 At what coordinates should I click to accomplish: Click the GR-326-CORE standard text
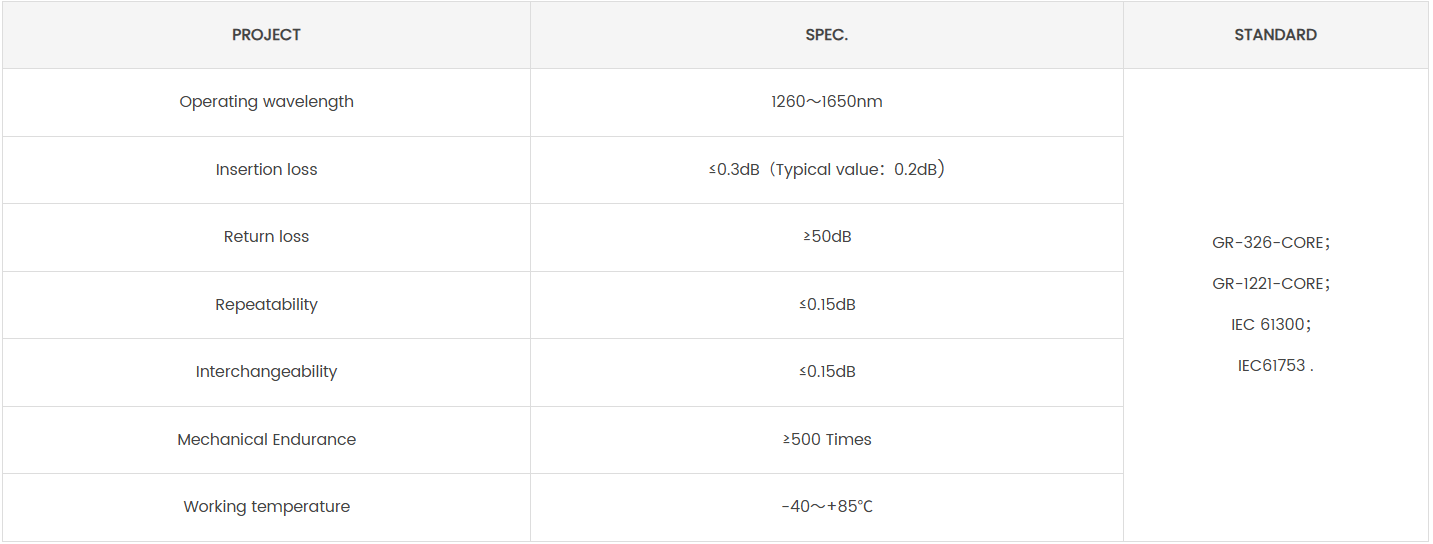pyautogui.click(x=1270, y=243)
